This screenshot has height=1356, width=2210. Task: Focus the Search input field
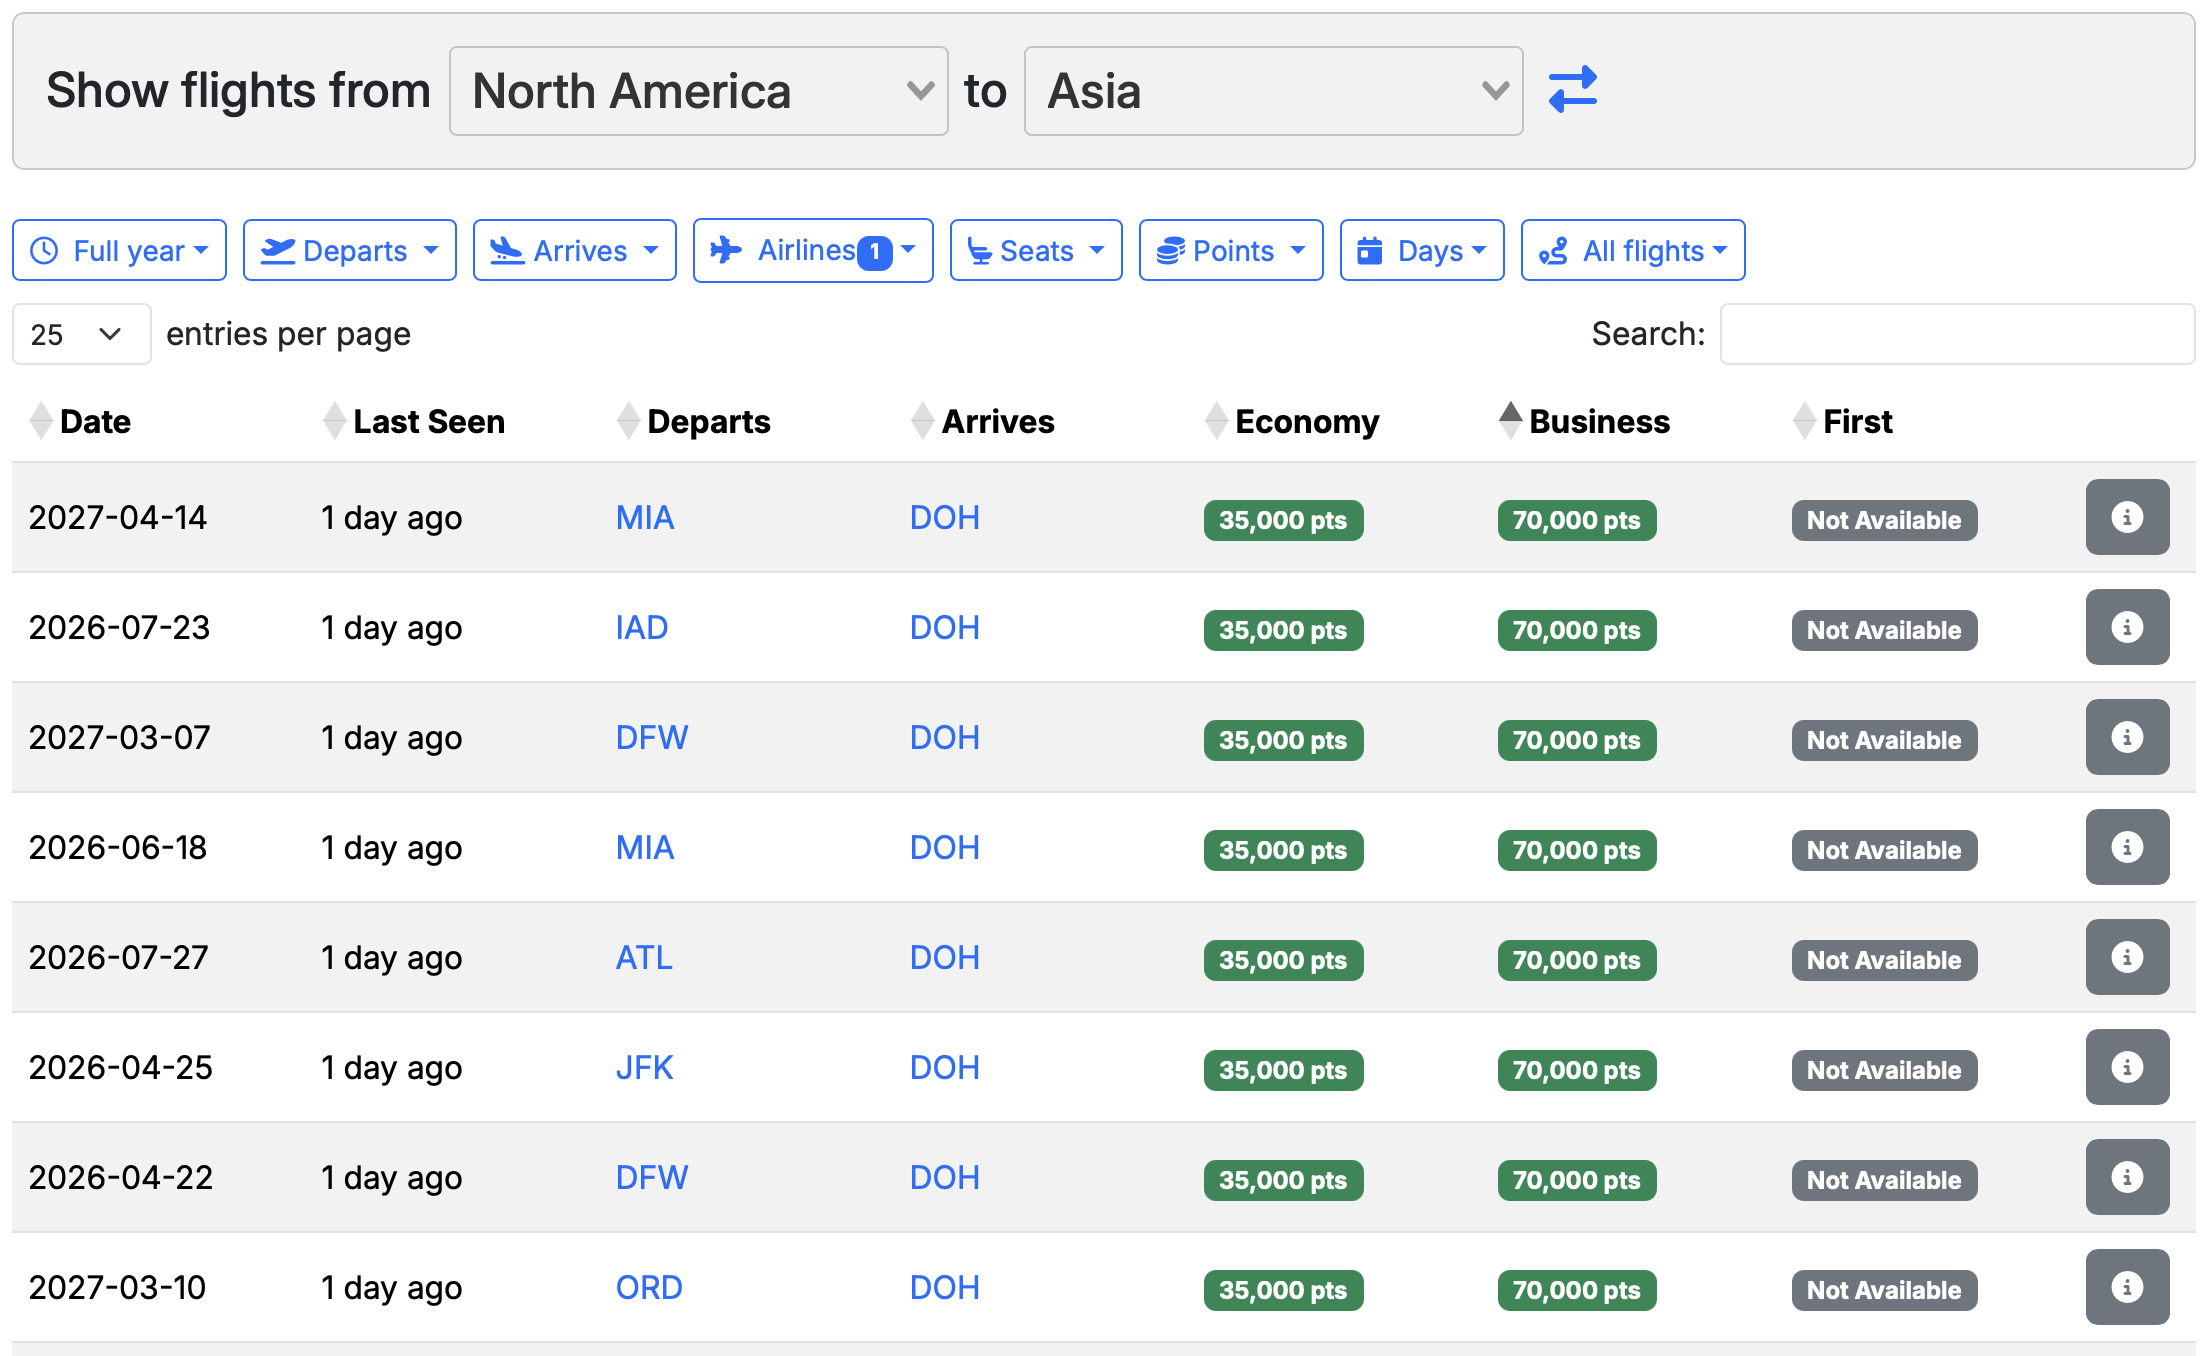(x=1957, y=334)
